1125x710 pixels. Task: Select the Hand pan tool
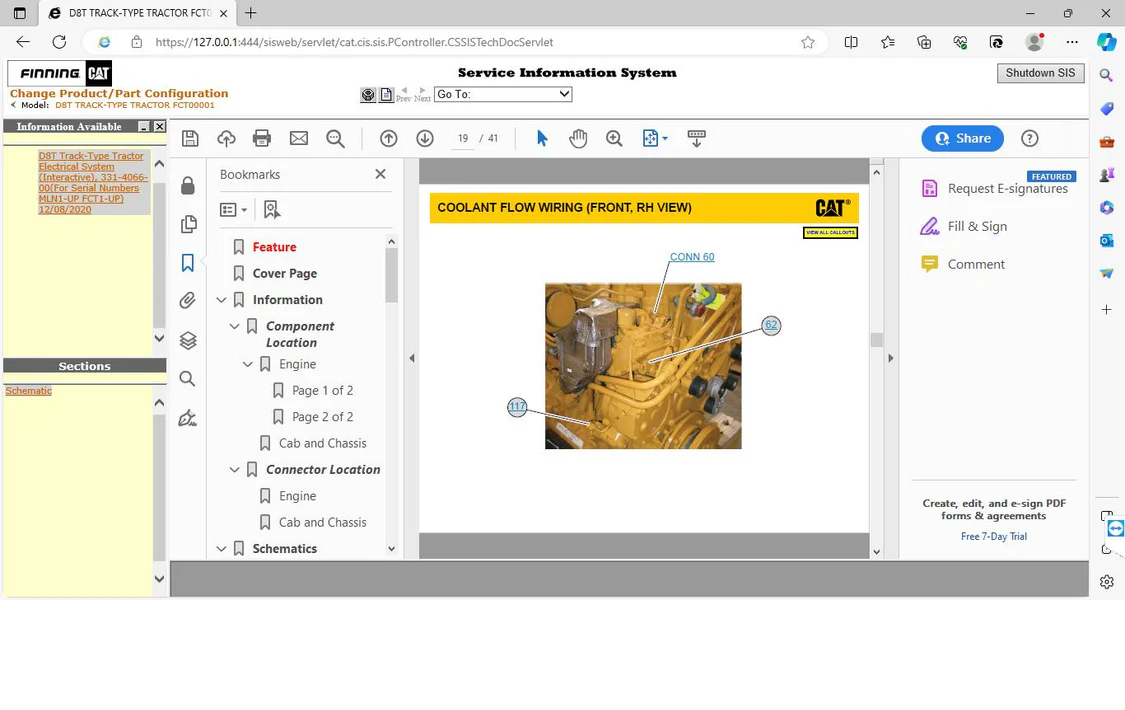578,139
